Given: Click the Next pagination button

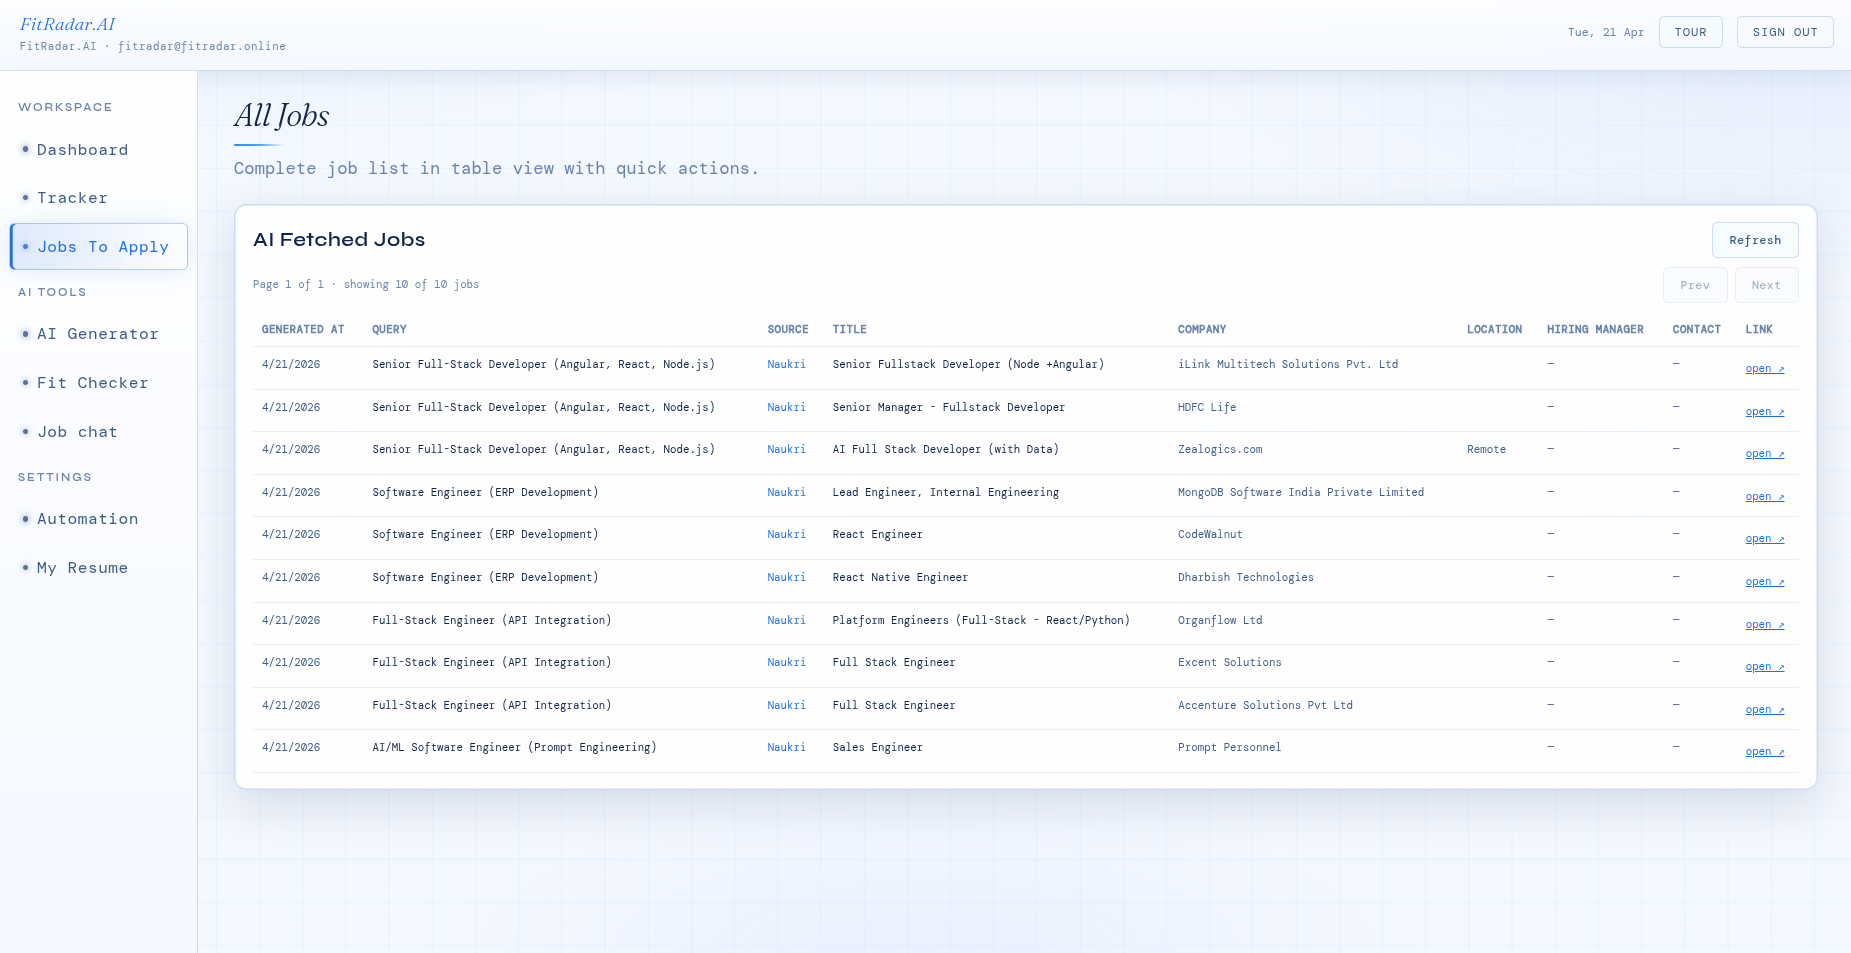Looking at the screenshot, I should point(1766,285).
